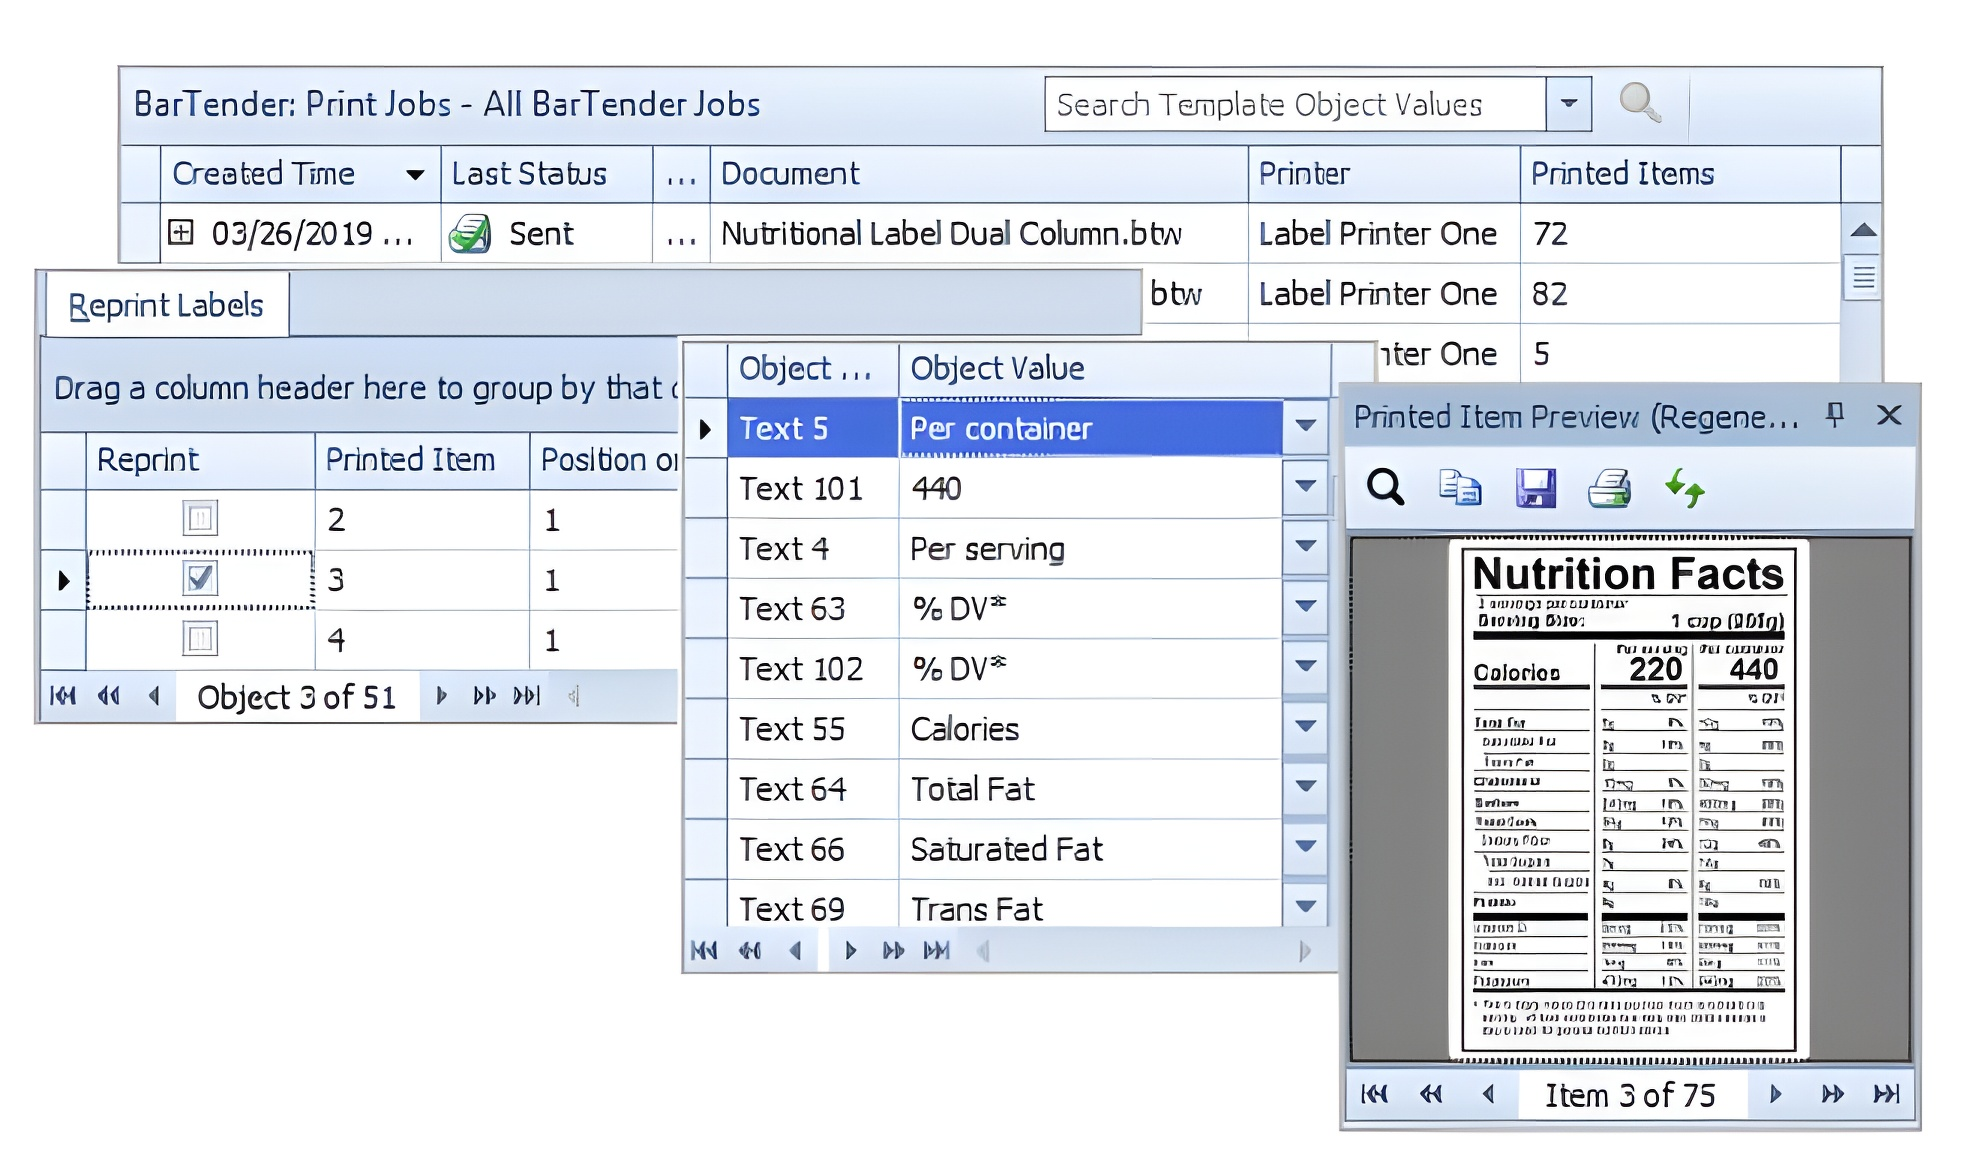The height and width of the screenshot is (1176, 1962).
Task: Click the printer icon in the preview toolbar
Action: (1609, 488)
